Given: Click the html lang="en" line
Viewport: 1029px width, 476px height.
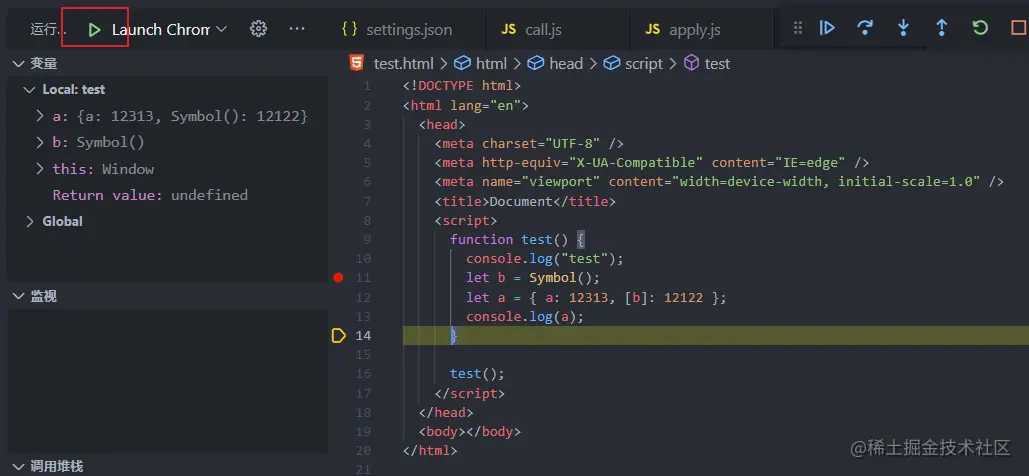Looking at the screenshot, I should 466,105.
